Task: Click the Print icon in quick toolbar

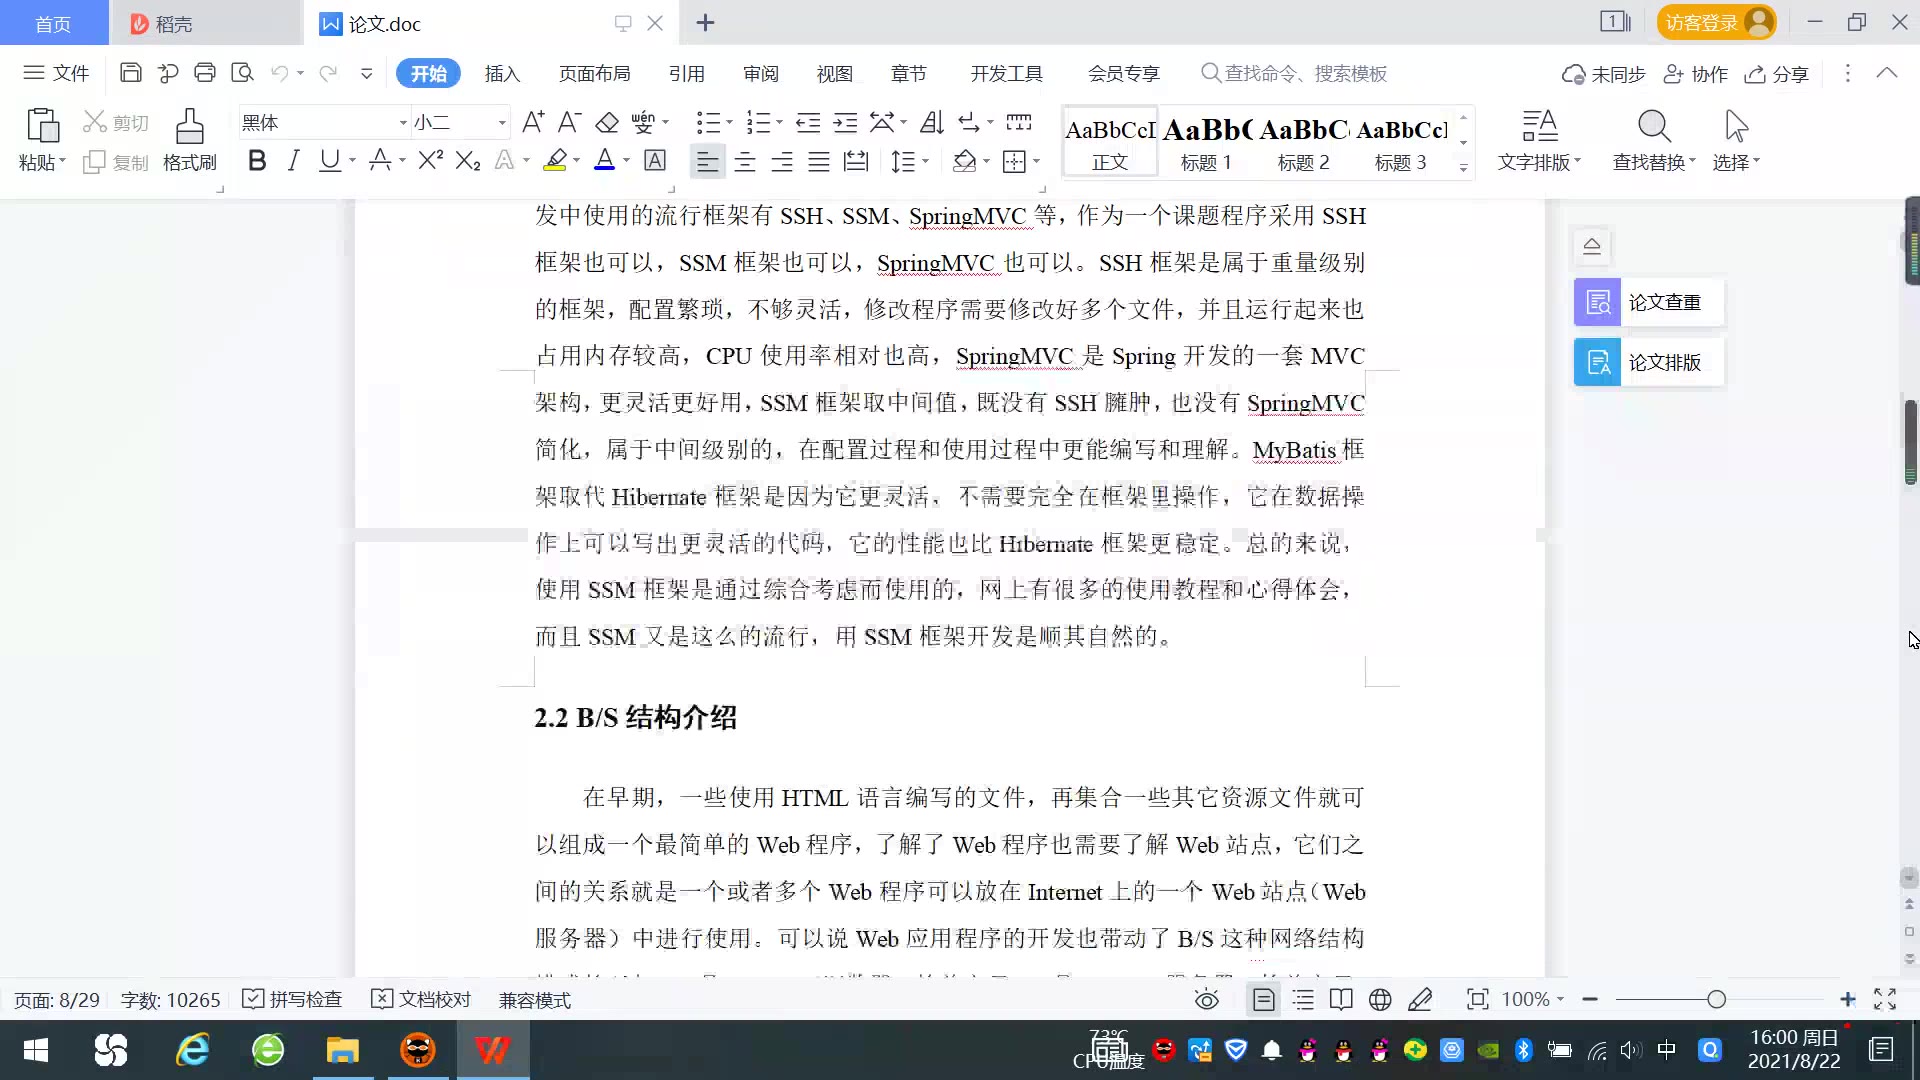Action: [x=205, y=73]
